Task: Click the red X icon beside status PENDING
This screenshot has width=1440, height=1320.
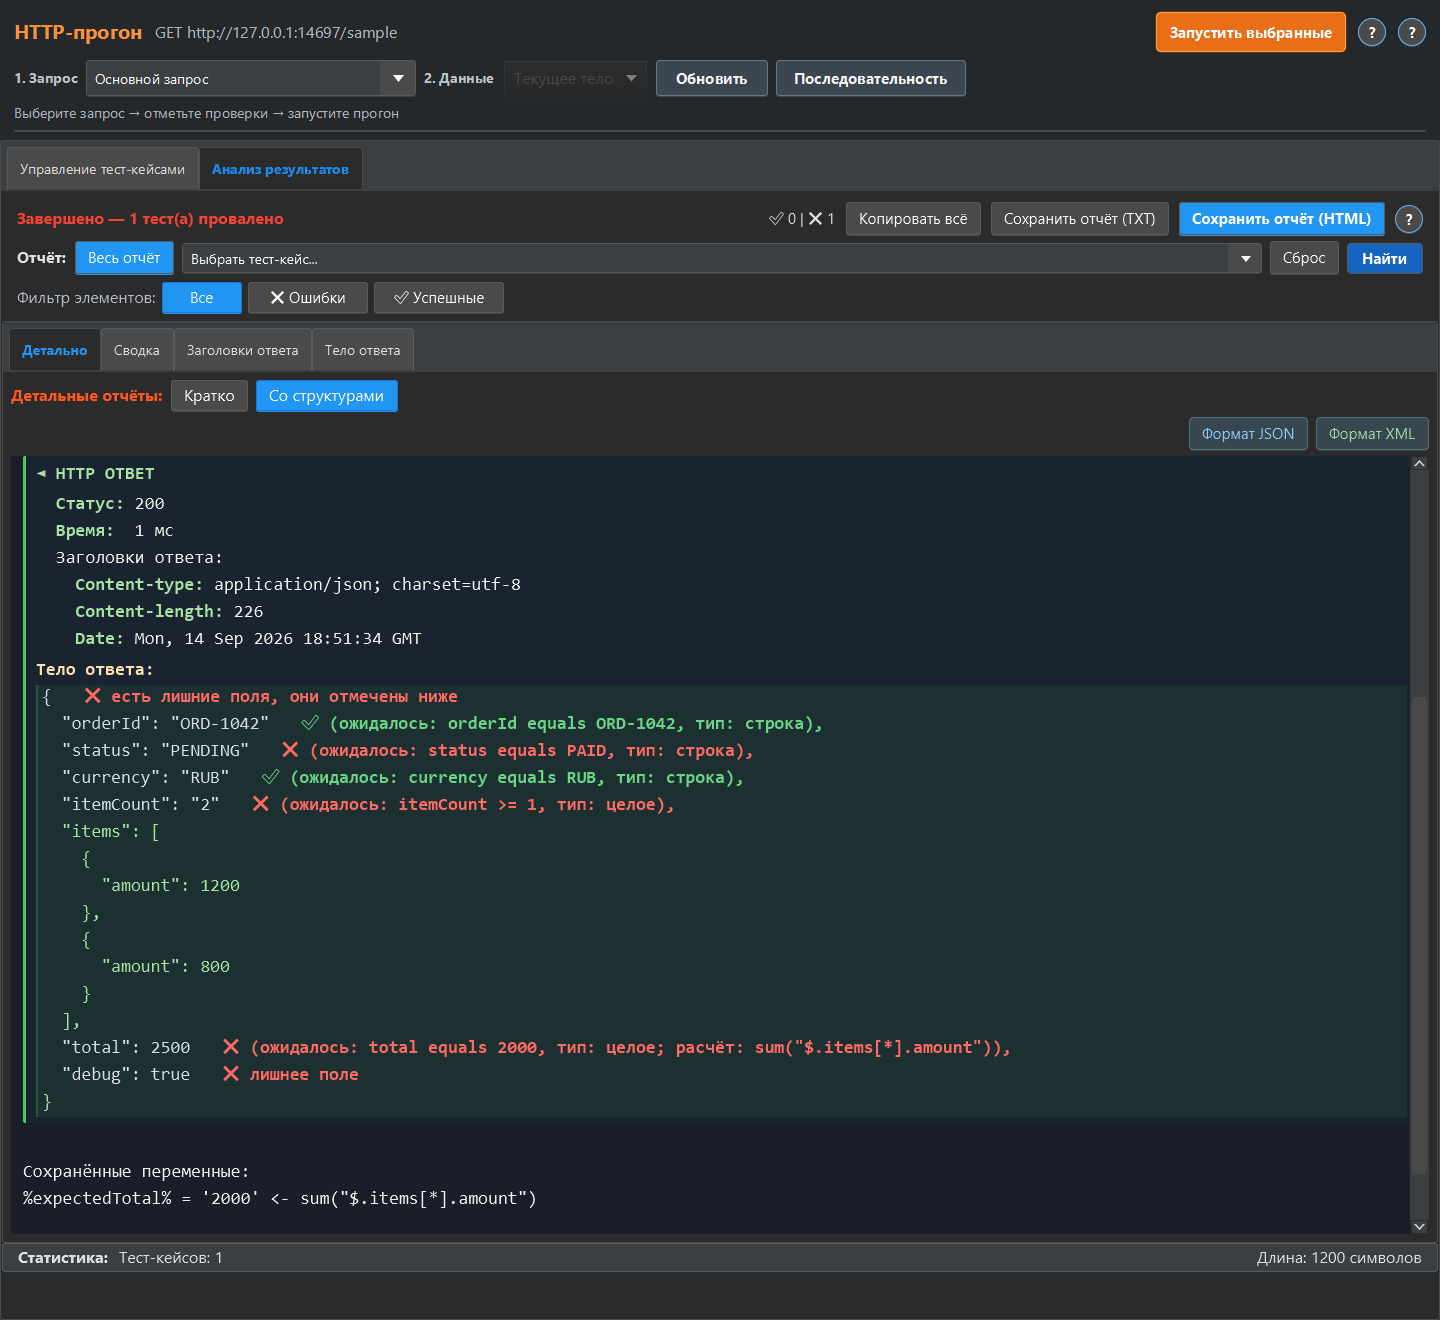Action: pos(290,750)
